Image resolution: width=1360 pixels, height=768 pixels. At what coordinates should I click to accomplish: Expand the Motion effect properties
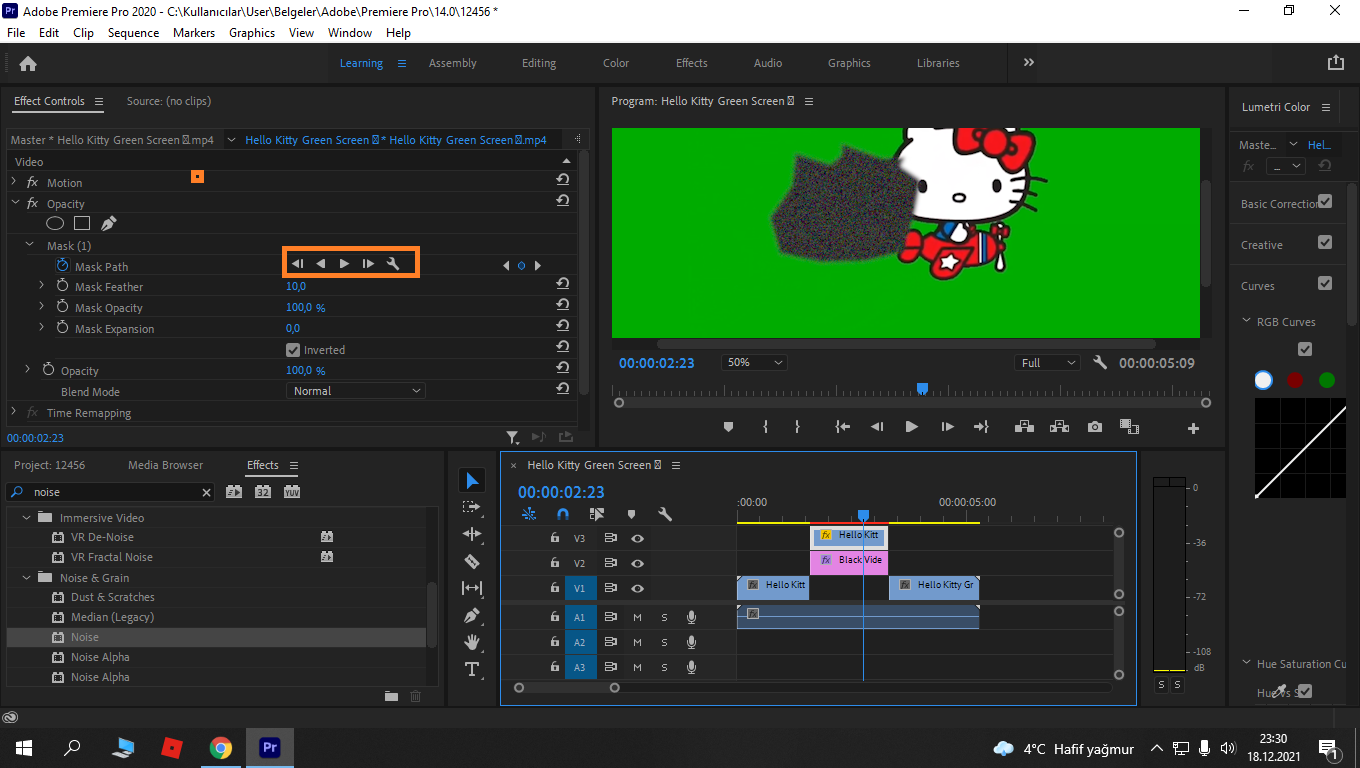coord(14,182)
